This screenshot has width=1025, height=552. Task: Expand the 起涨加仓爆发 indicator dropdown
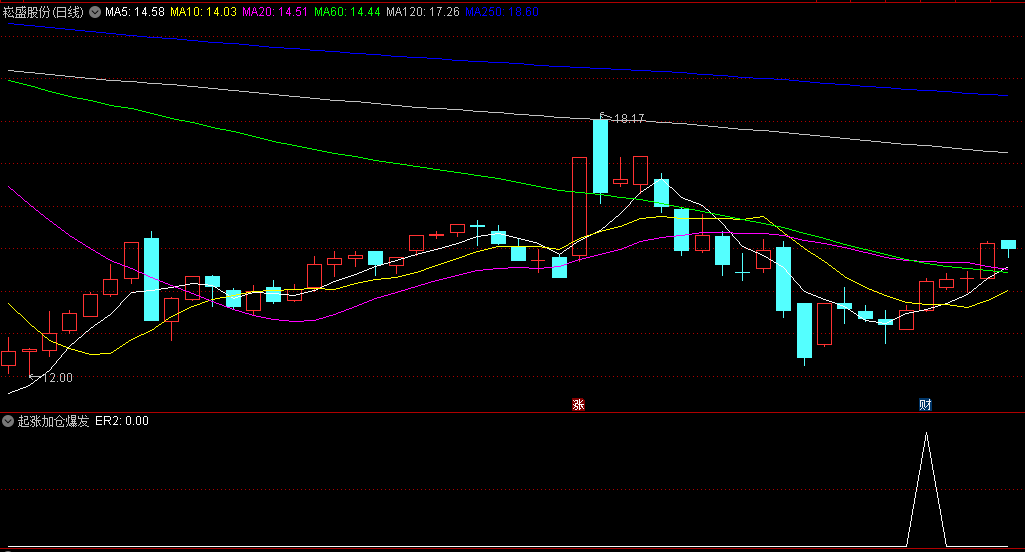(x=8, y=421)
